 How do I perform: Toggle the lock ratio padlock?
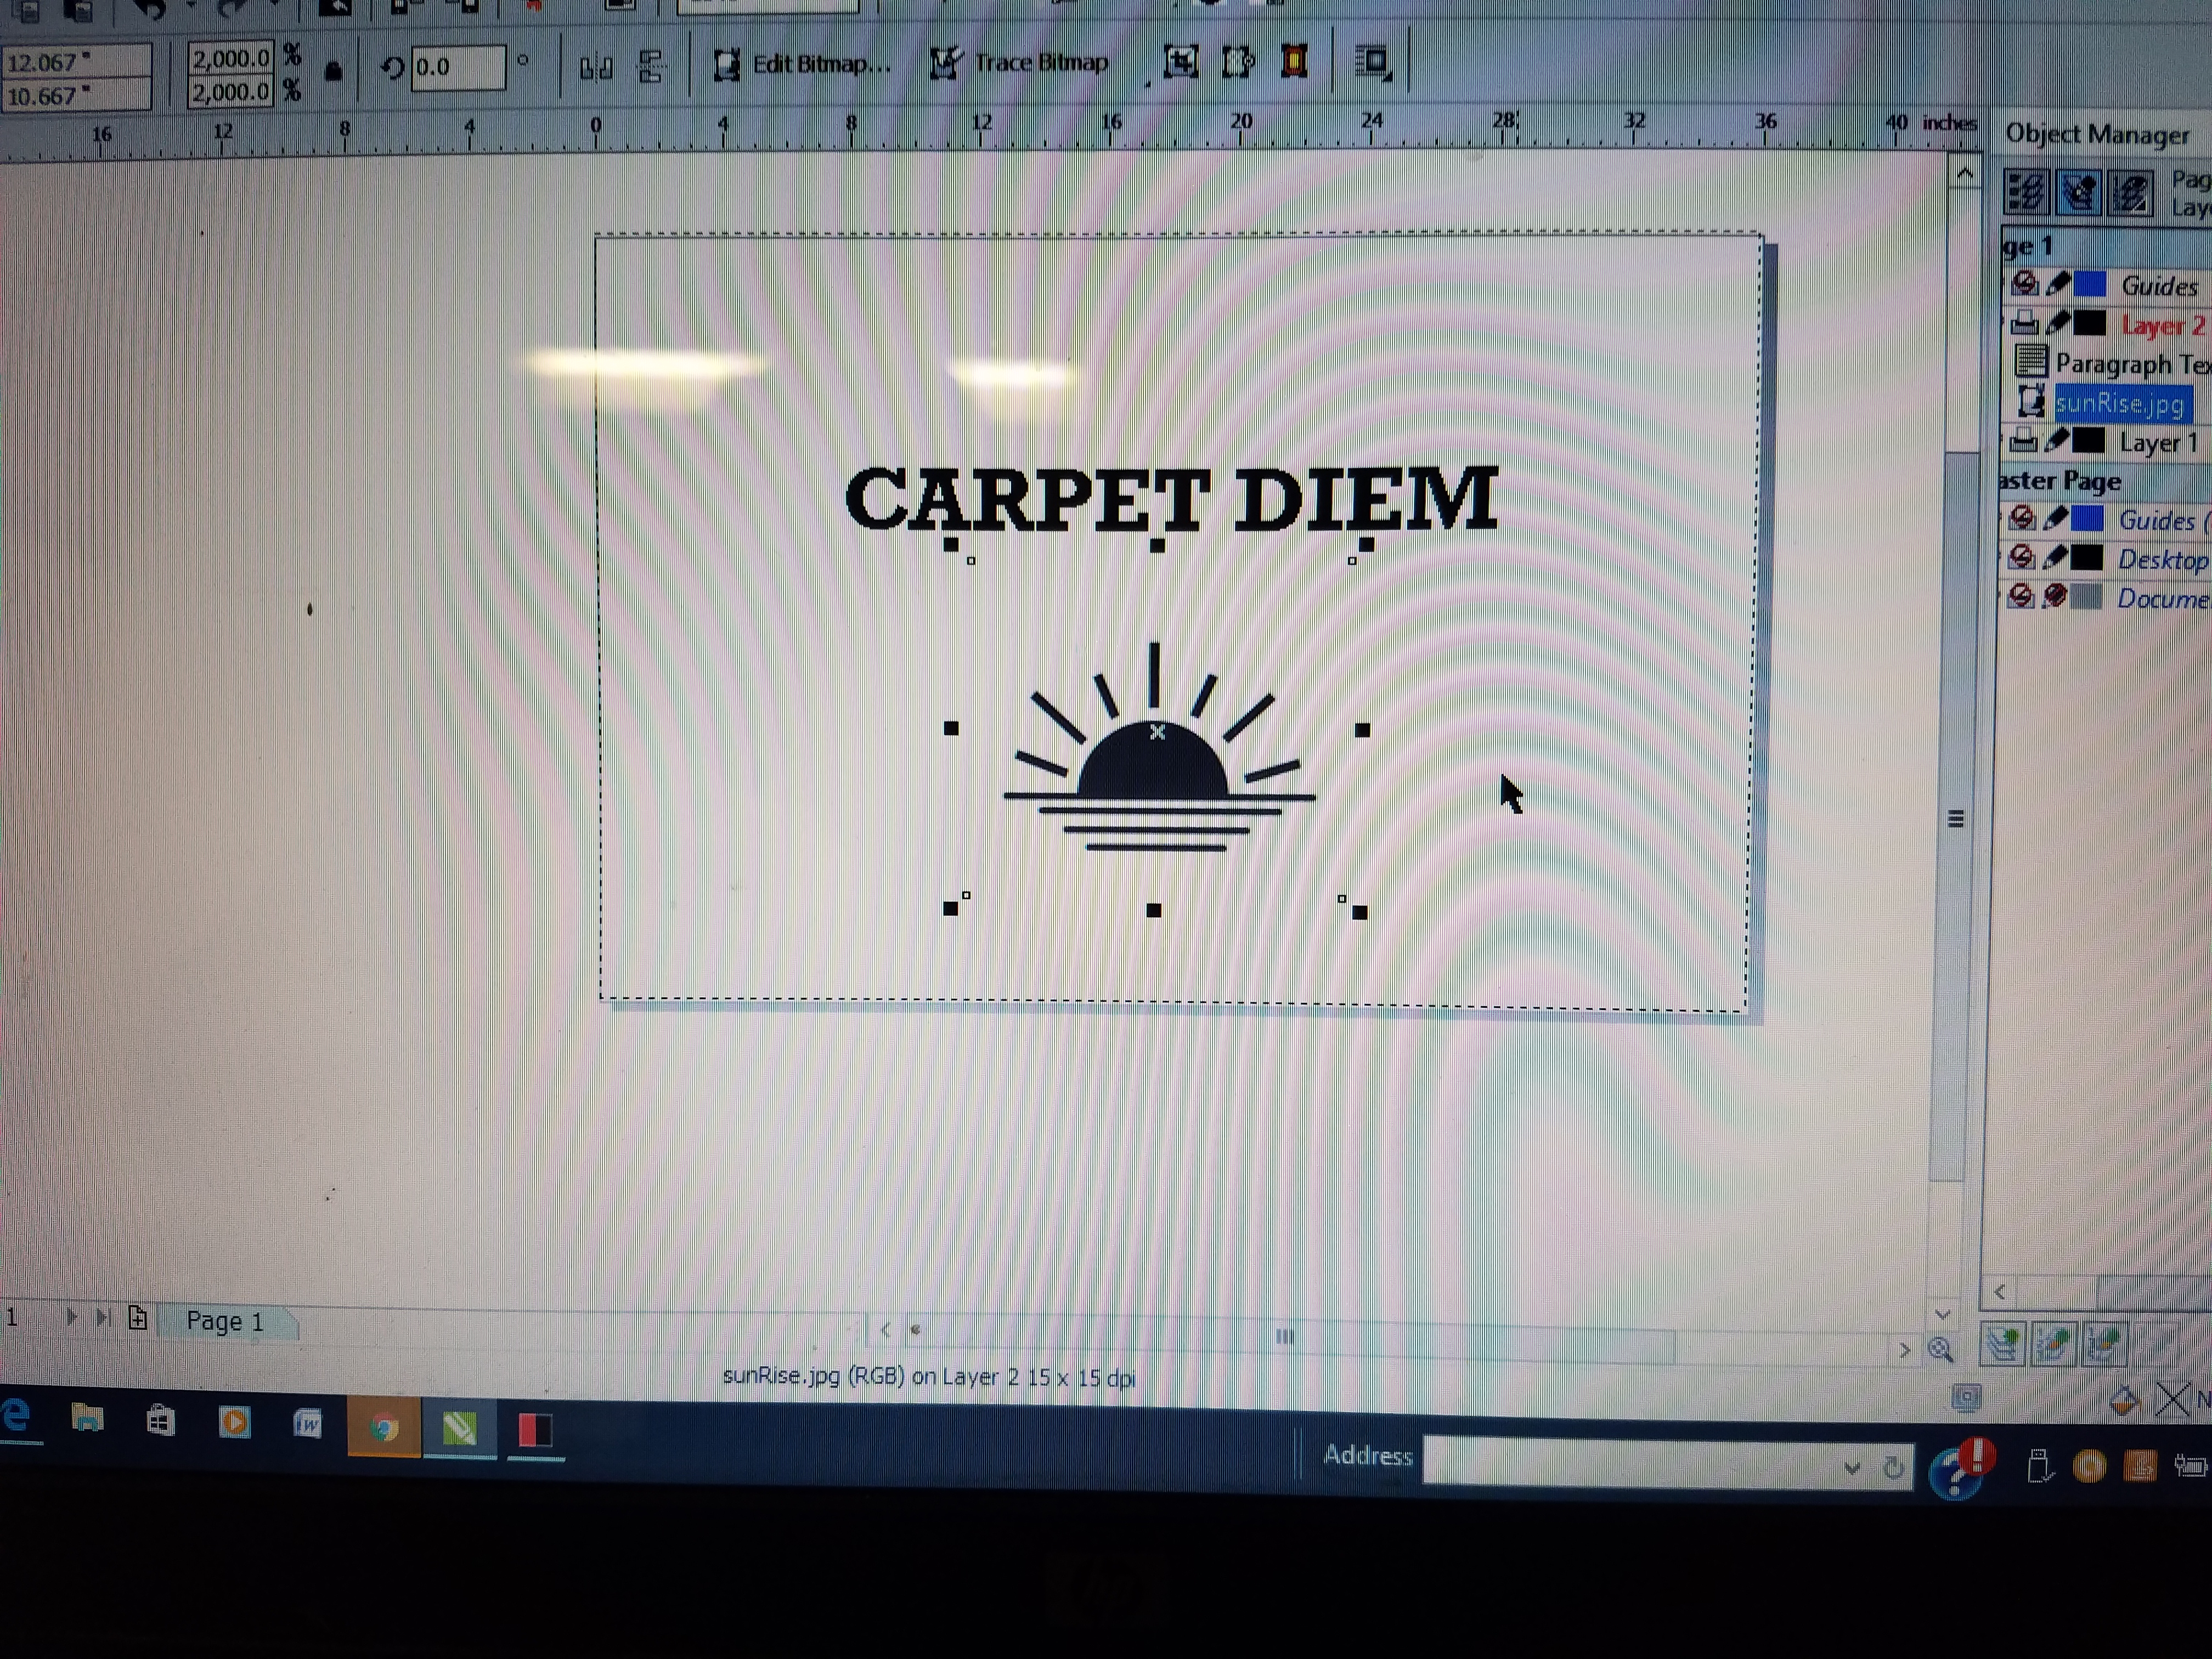pos(334,71)
